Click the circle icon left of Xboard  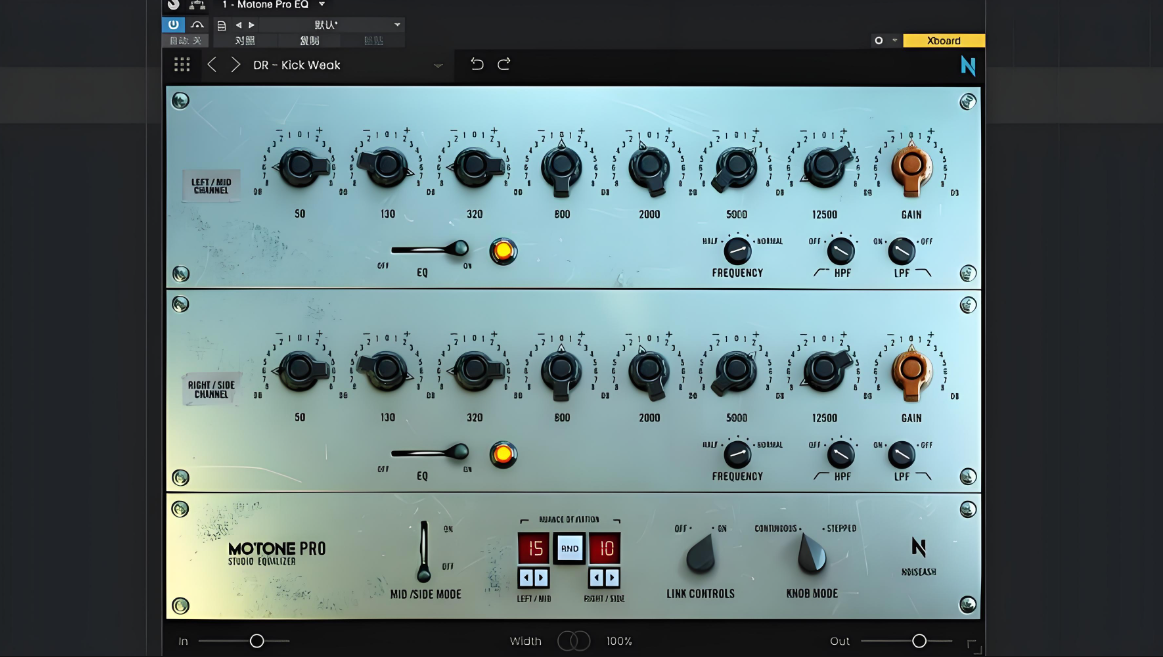tap(879, 41)
